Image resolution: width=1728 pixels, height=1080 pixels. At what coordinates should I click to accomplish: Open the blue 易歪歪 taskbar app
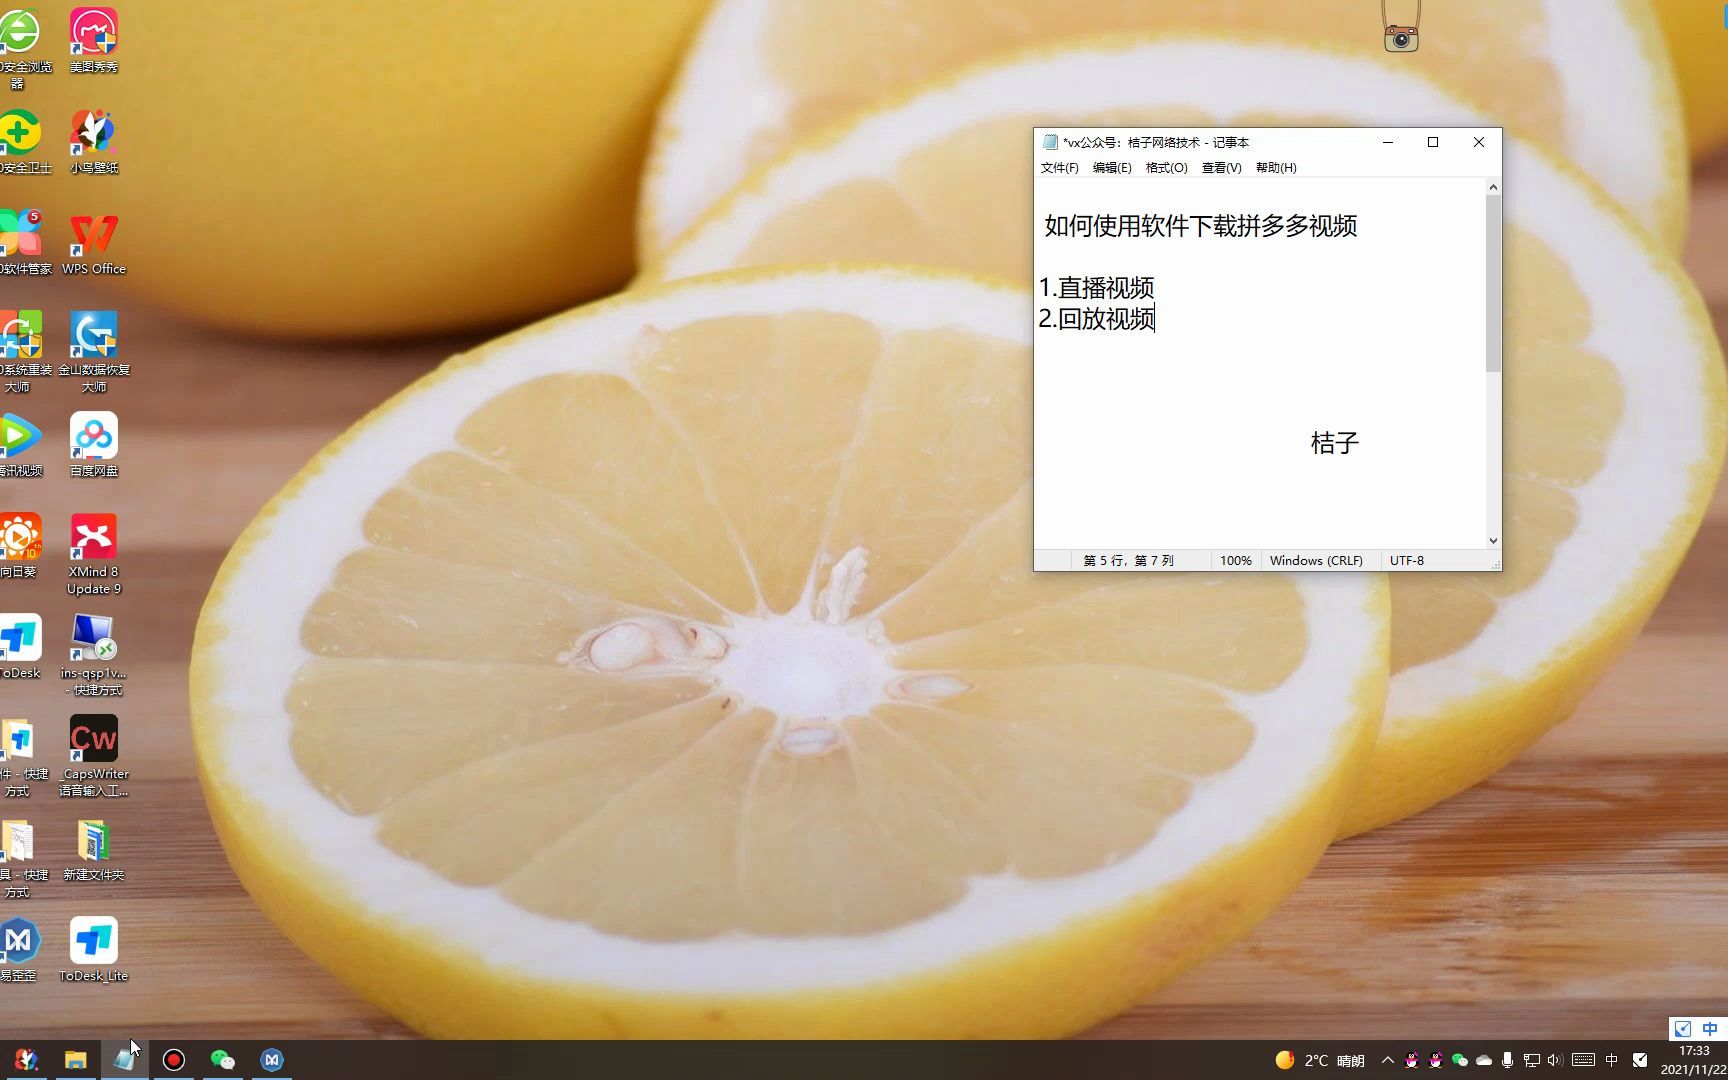[x=272, y=1060]
